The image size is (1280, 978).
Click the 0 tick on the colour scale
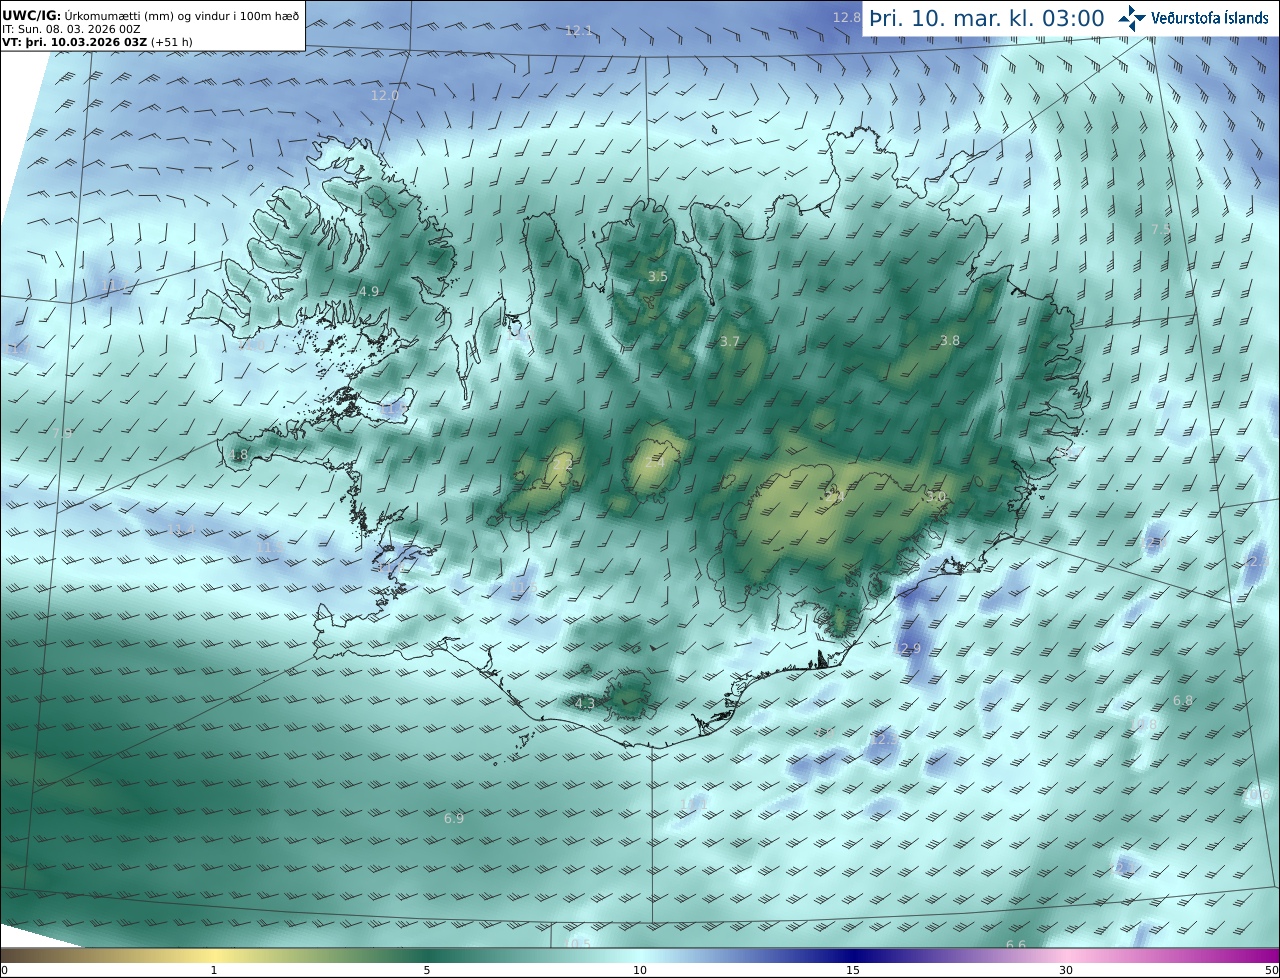[x=4, y=970]
